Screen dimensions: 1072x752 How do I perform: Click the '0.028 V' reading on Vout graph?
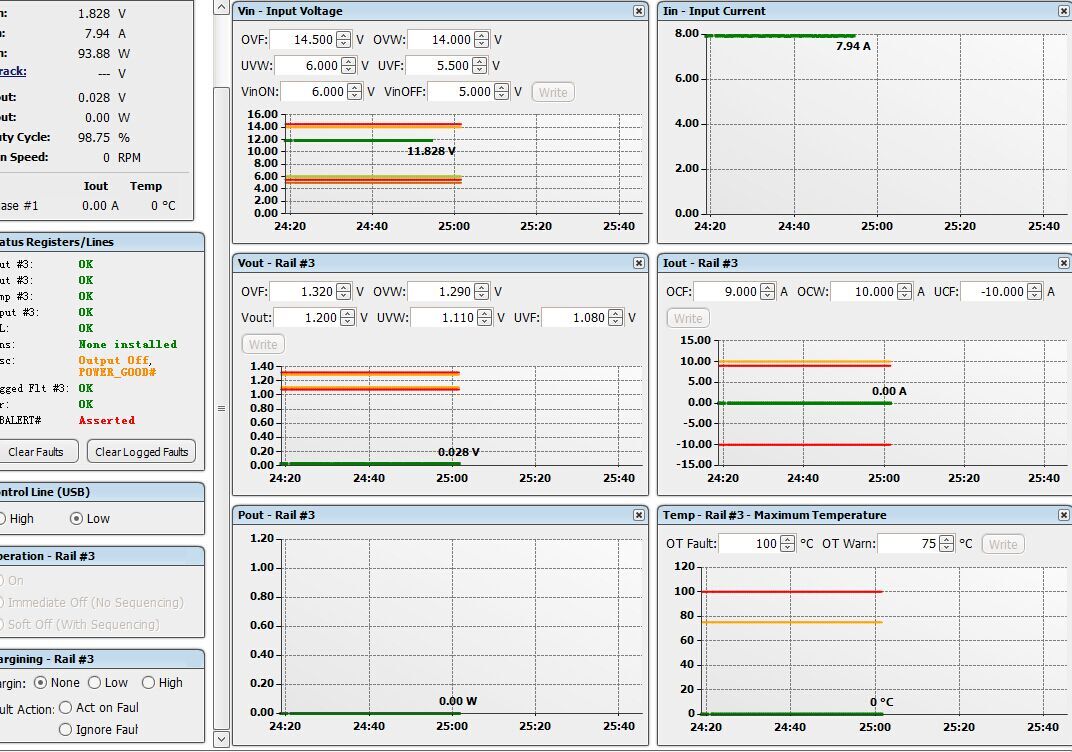(x=458, y=452)
